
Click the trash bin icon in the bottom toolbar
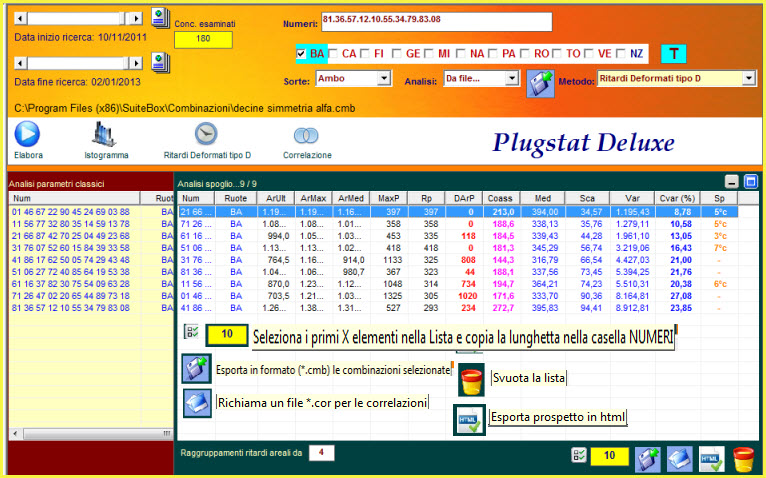[x=744, y=460]
